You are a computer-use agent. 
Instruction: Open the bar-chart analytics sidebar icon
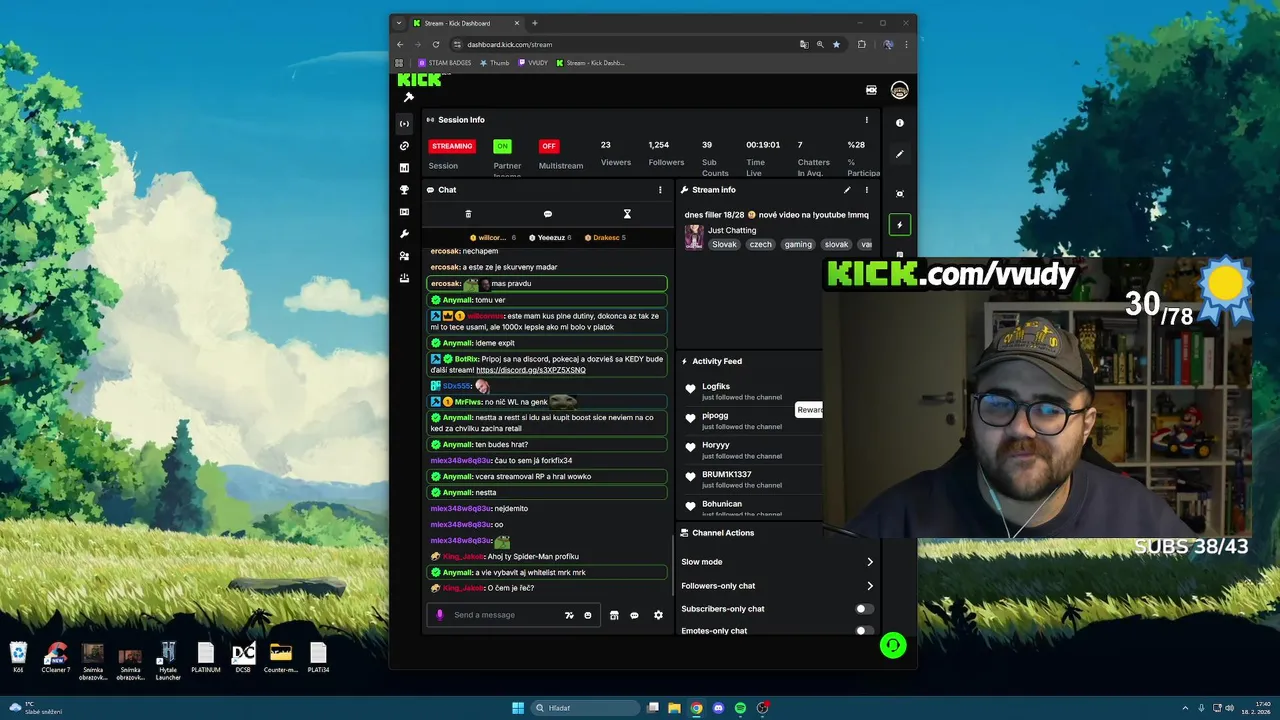[404, 168]
